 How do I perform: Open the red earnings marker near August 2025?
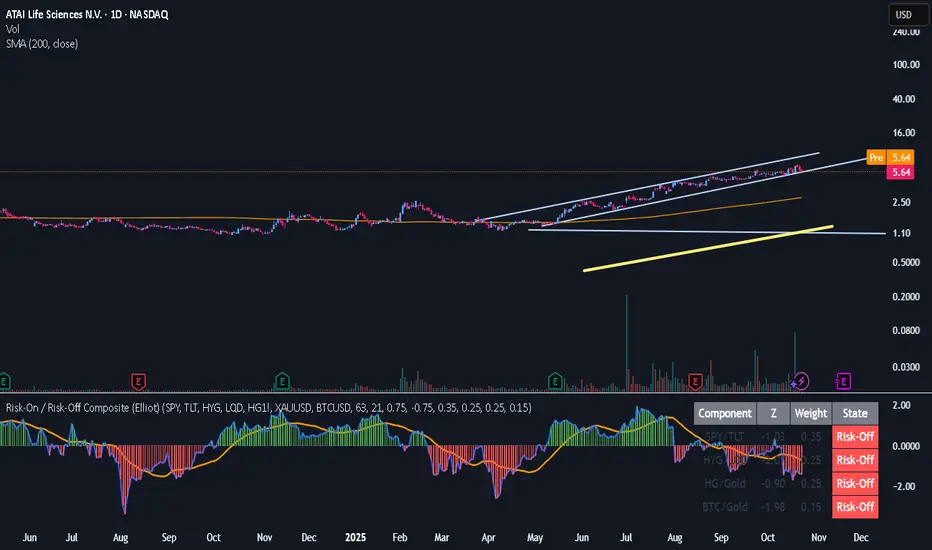(x=695, y=381)
